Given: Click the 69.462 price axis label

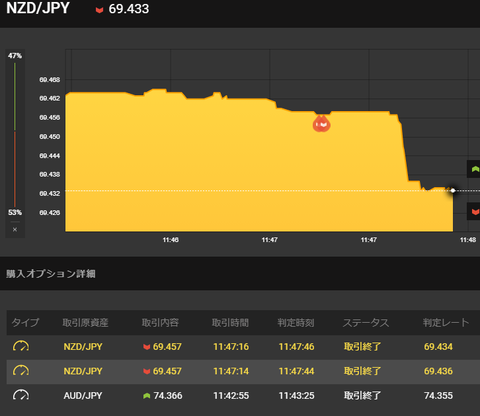Looking at the screenshot, I should (50, 98).
